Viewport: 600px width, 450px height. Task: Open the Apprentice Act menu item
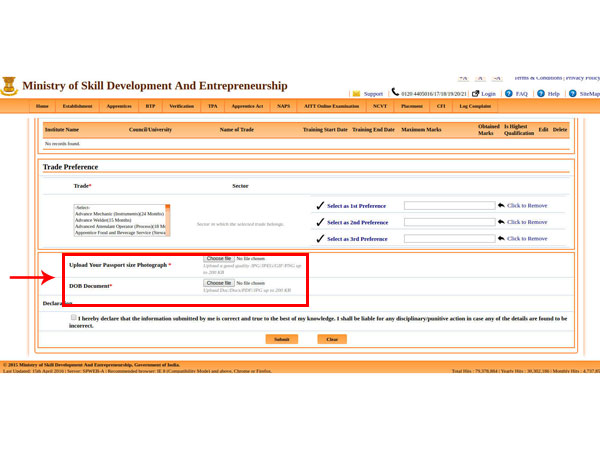click(x=247, y=106)
